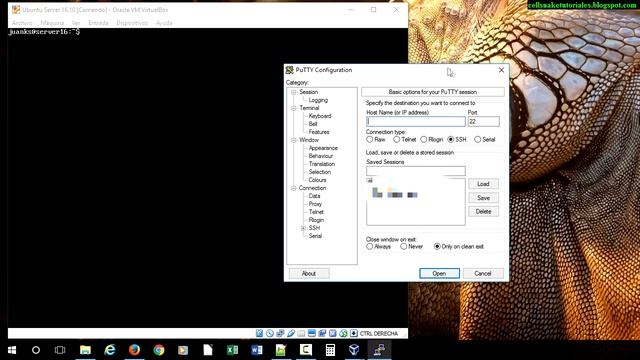Click the Cancel button

coord(483,273)
